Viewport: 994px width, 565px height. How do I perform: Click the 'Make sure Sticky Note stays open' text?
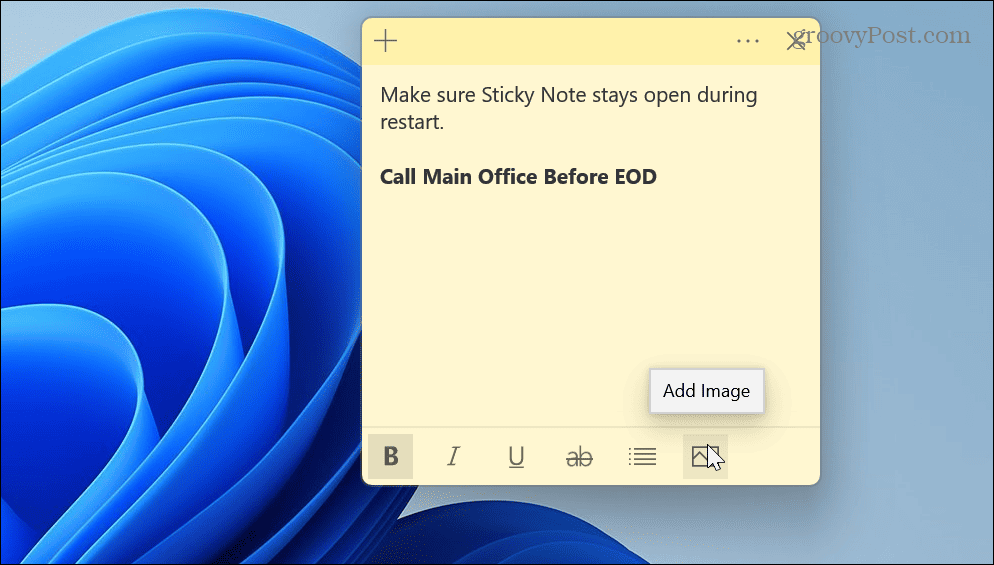(537, 95)
